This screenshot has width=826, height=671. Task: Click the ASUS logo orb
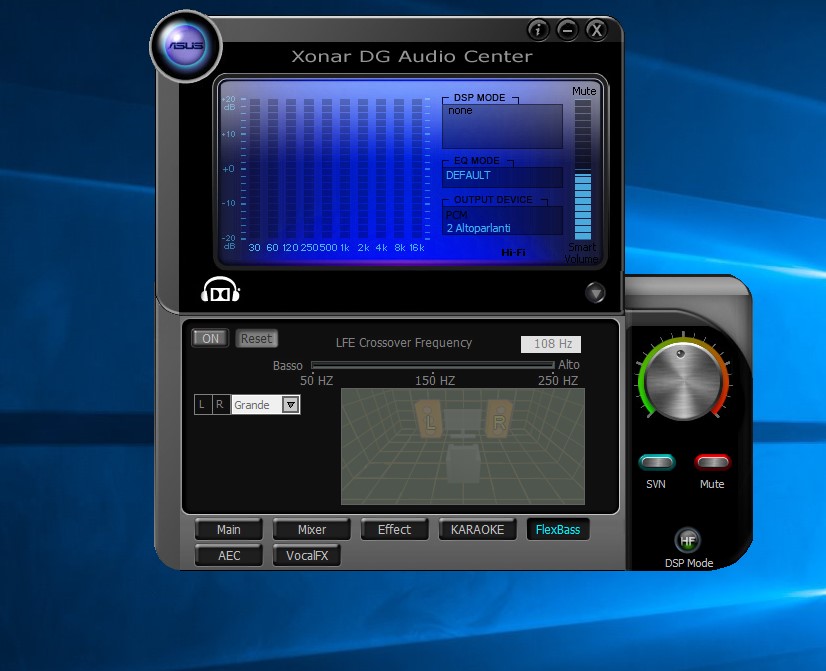click(186, 46)
